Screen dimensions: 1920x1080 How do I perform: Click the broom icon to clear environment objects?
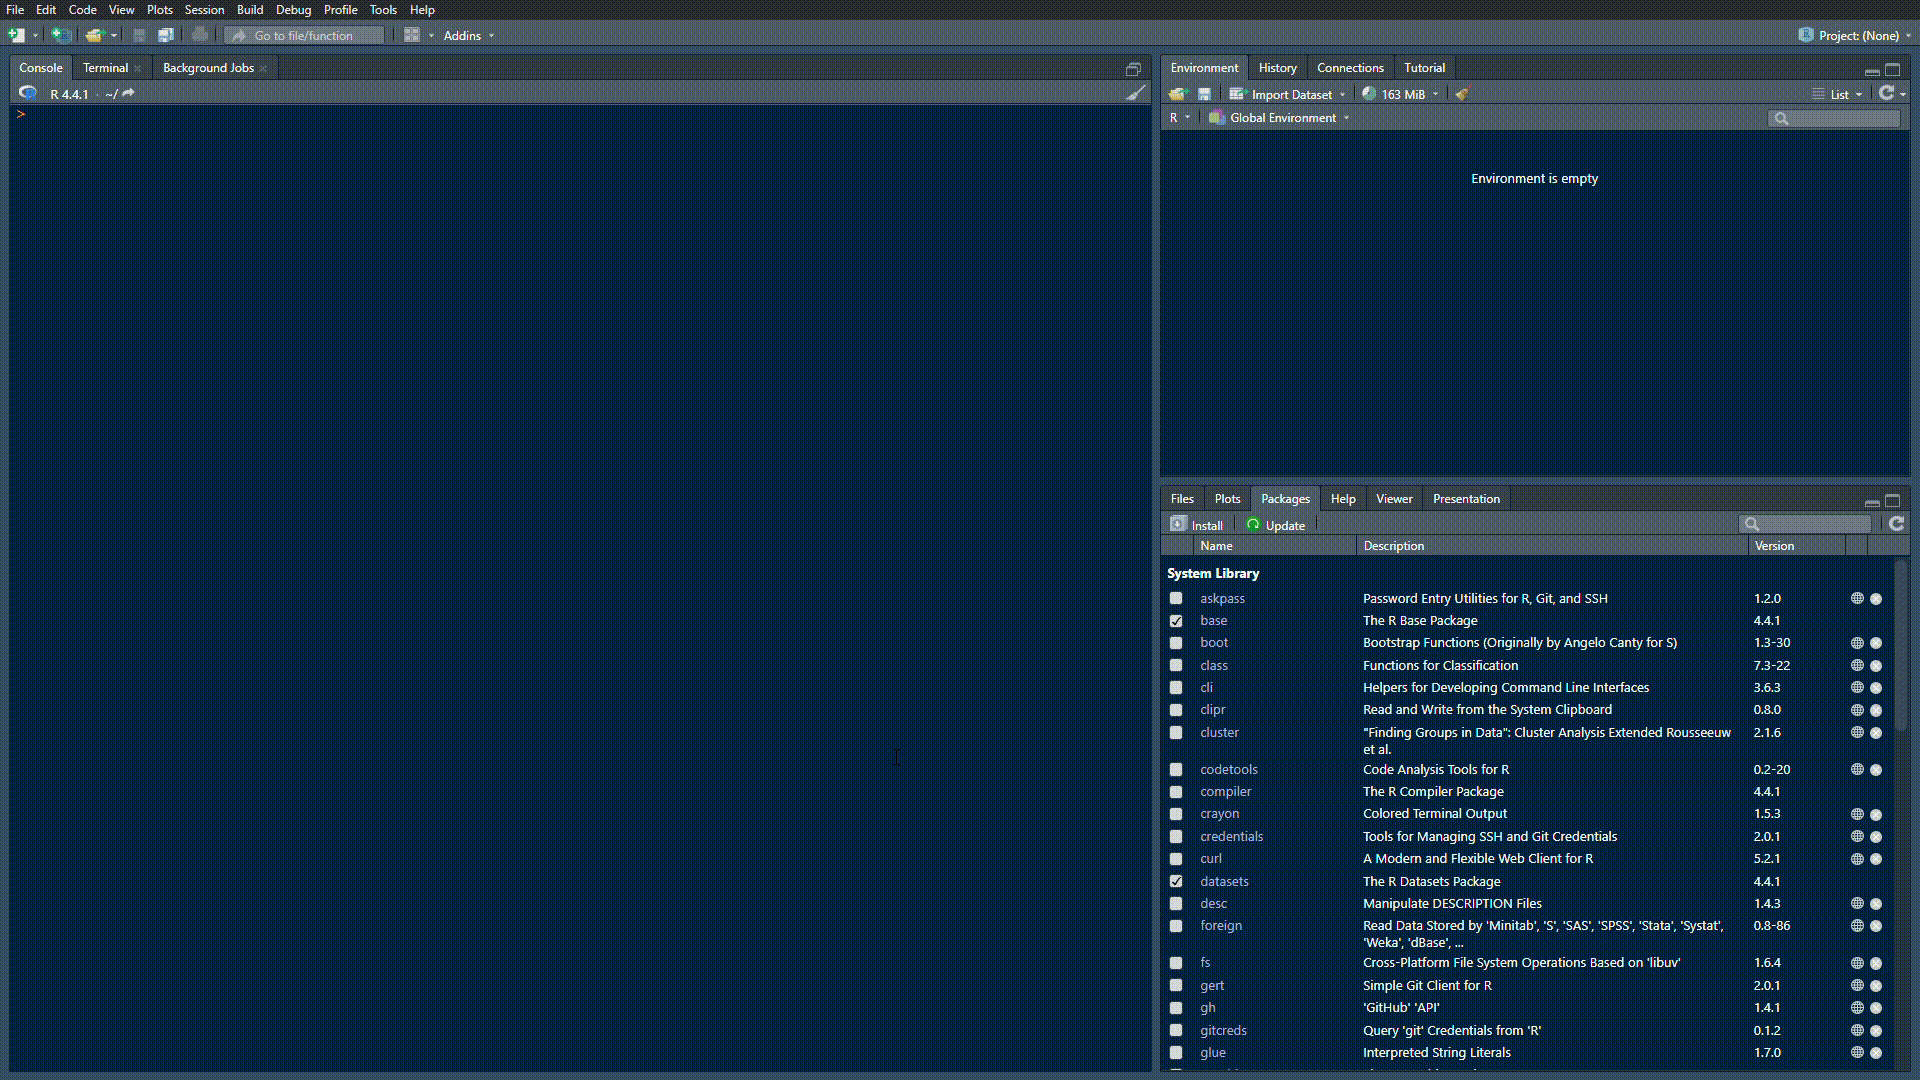click(x=1463, y=94)
